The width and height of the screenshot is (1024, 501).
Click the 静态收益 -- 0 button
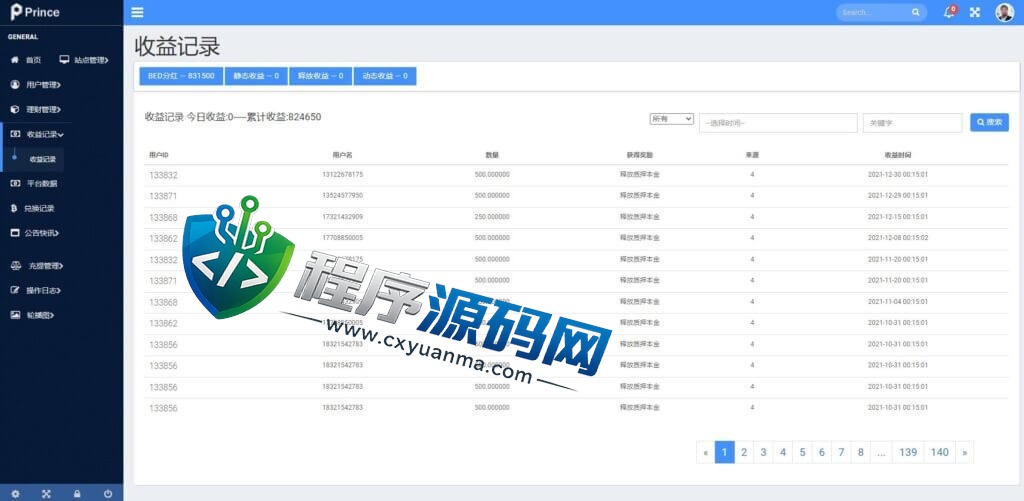(x=256, y=76)
